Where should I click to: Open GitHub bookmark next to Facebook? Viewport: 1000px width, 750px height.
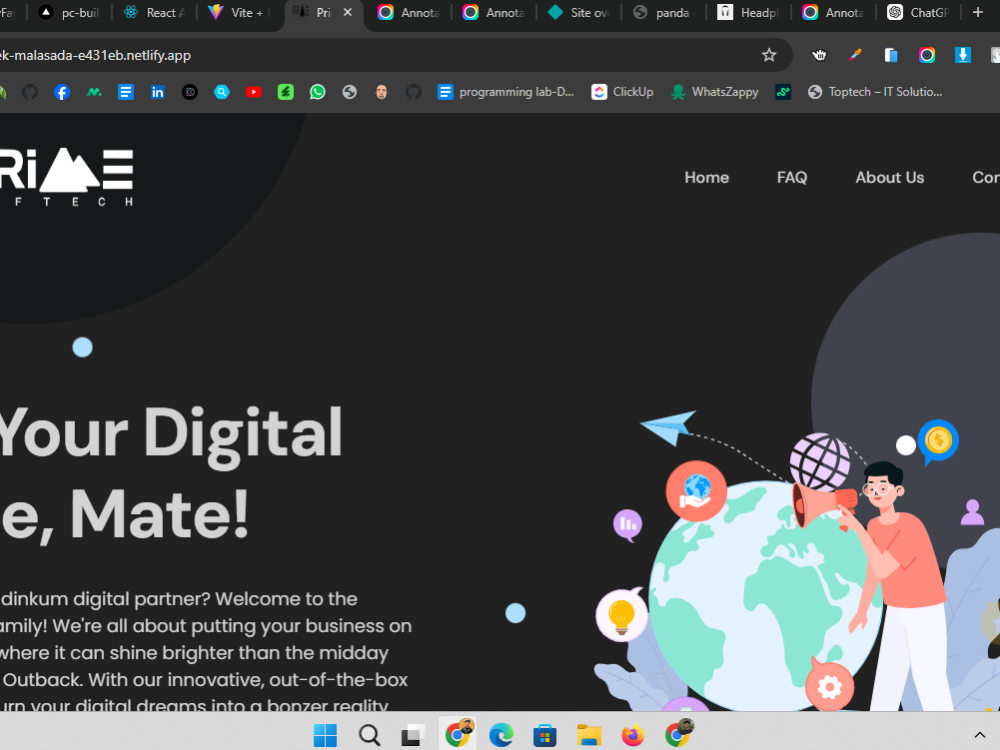pos(30,92)
